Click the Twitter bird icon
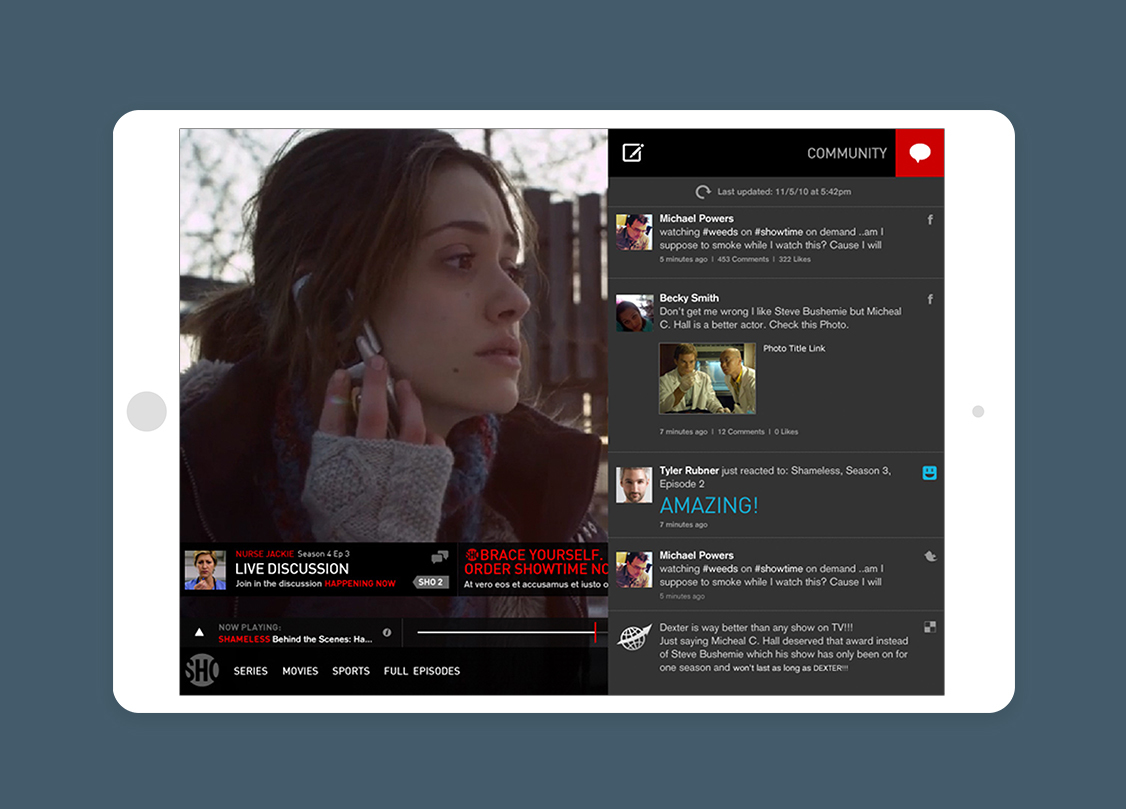Screen dimensions: 1126x809 click(930, 556)
